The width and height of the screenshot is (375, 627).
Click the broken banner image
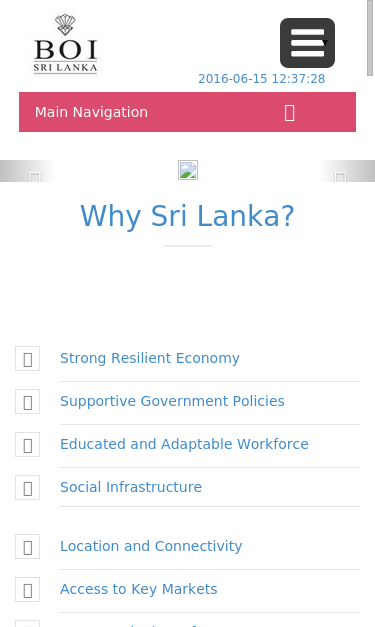188,170
